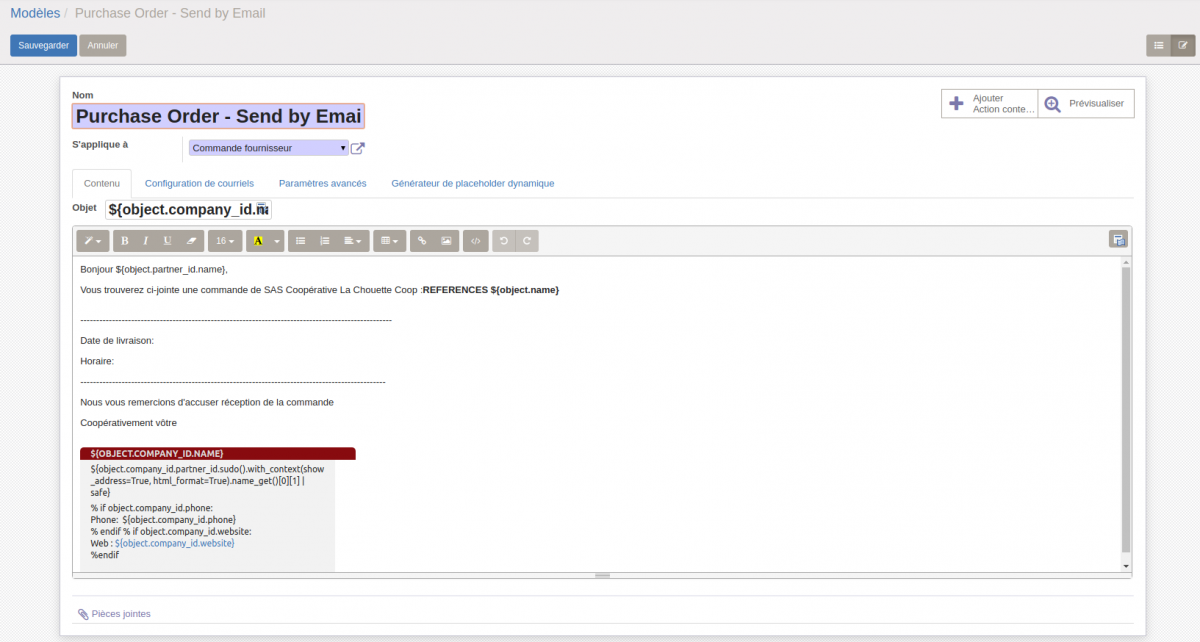Redo the last edit

pos(526,241)
